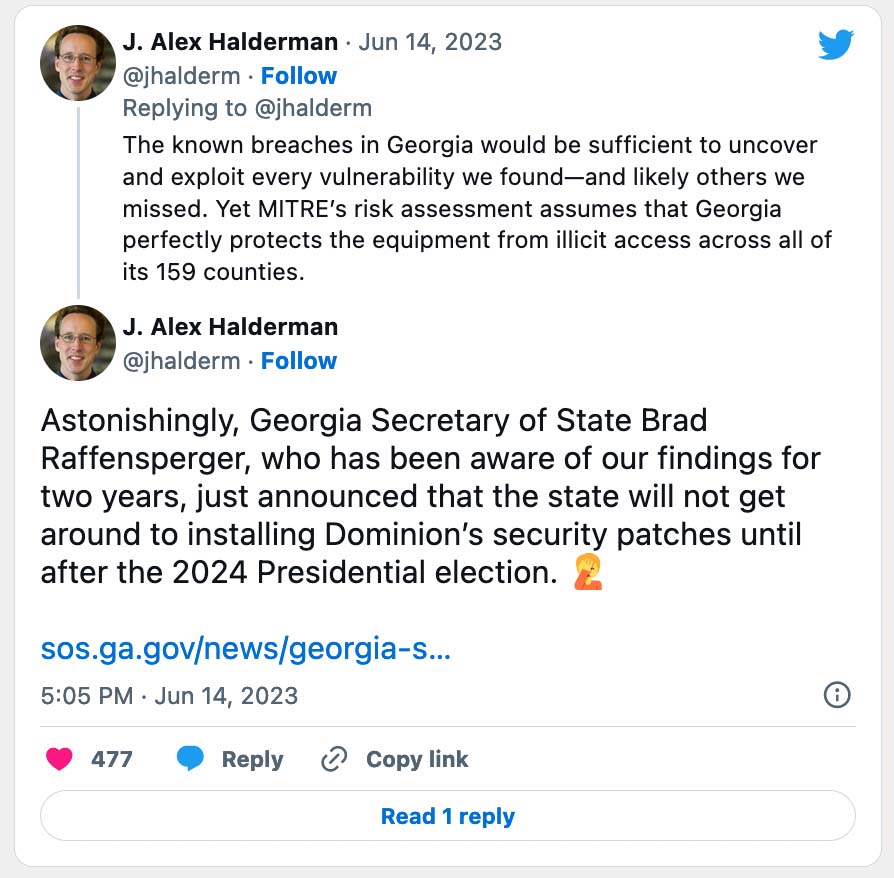The image size is (894, 878).
Task: Click the copy link chain icon
Action: (333, 760)
